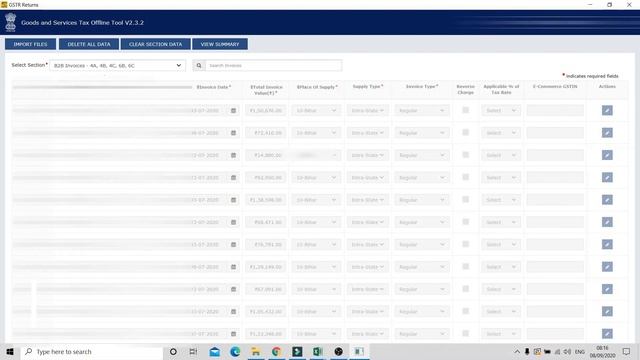Viewport: 640px width, 360px height.
Task: Open Google Chrome from the taskbar
Action: pos(276,351)
